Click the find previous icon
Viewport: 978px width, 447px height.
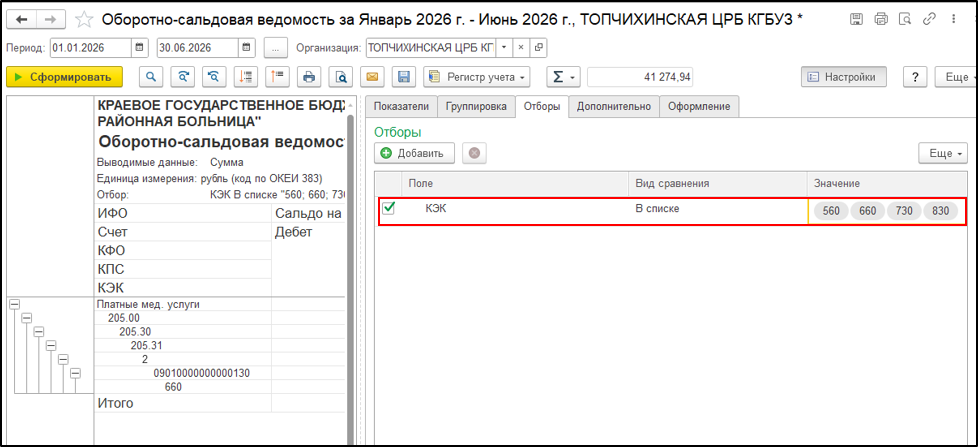click(215, 77)
